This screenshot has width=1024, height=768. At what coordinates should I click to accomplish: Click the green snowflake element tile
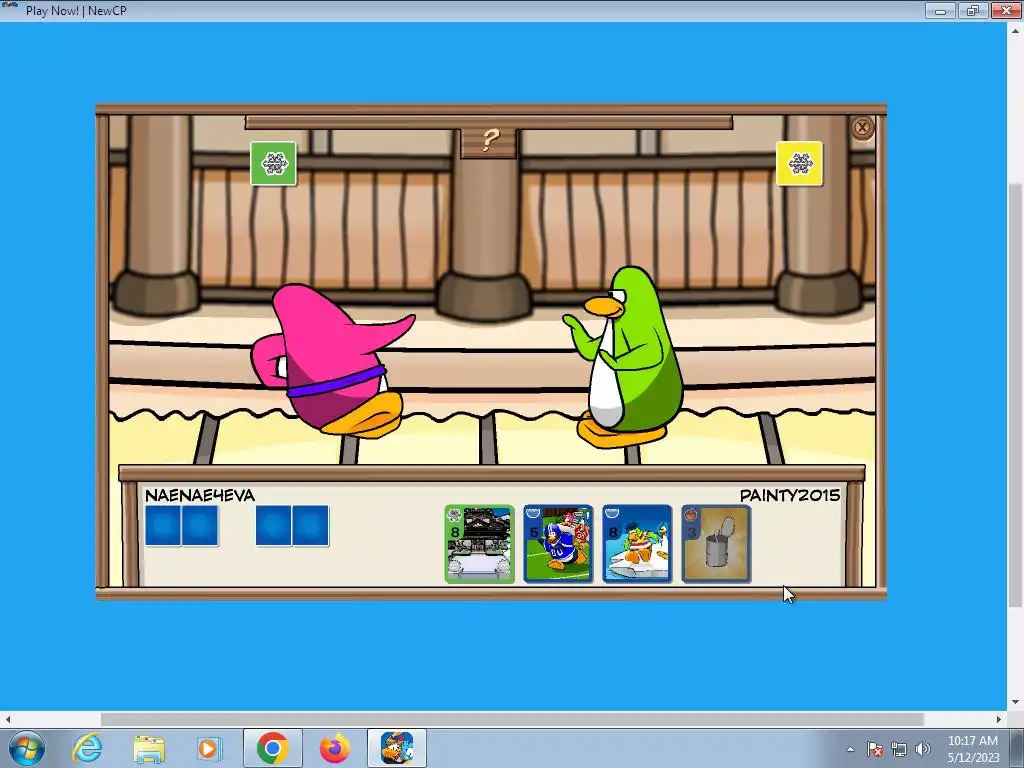[274, 163]
